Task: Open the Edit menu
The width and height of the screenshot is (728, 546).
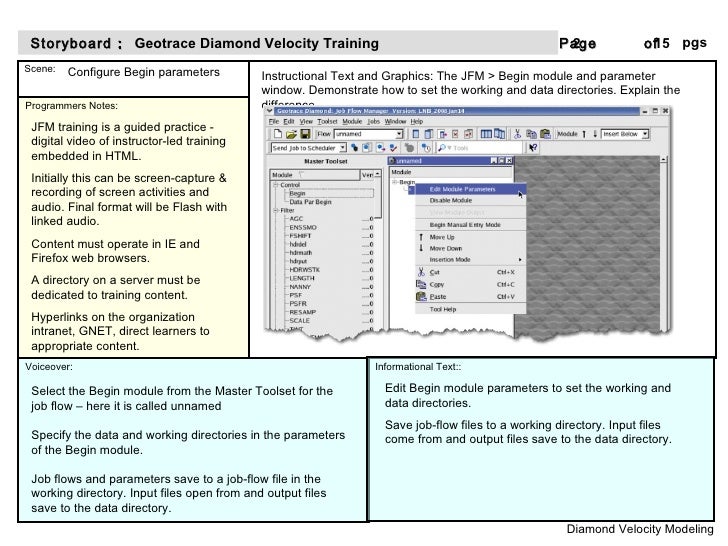Action: (x=289, y=122)
